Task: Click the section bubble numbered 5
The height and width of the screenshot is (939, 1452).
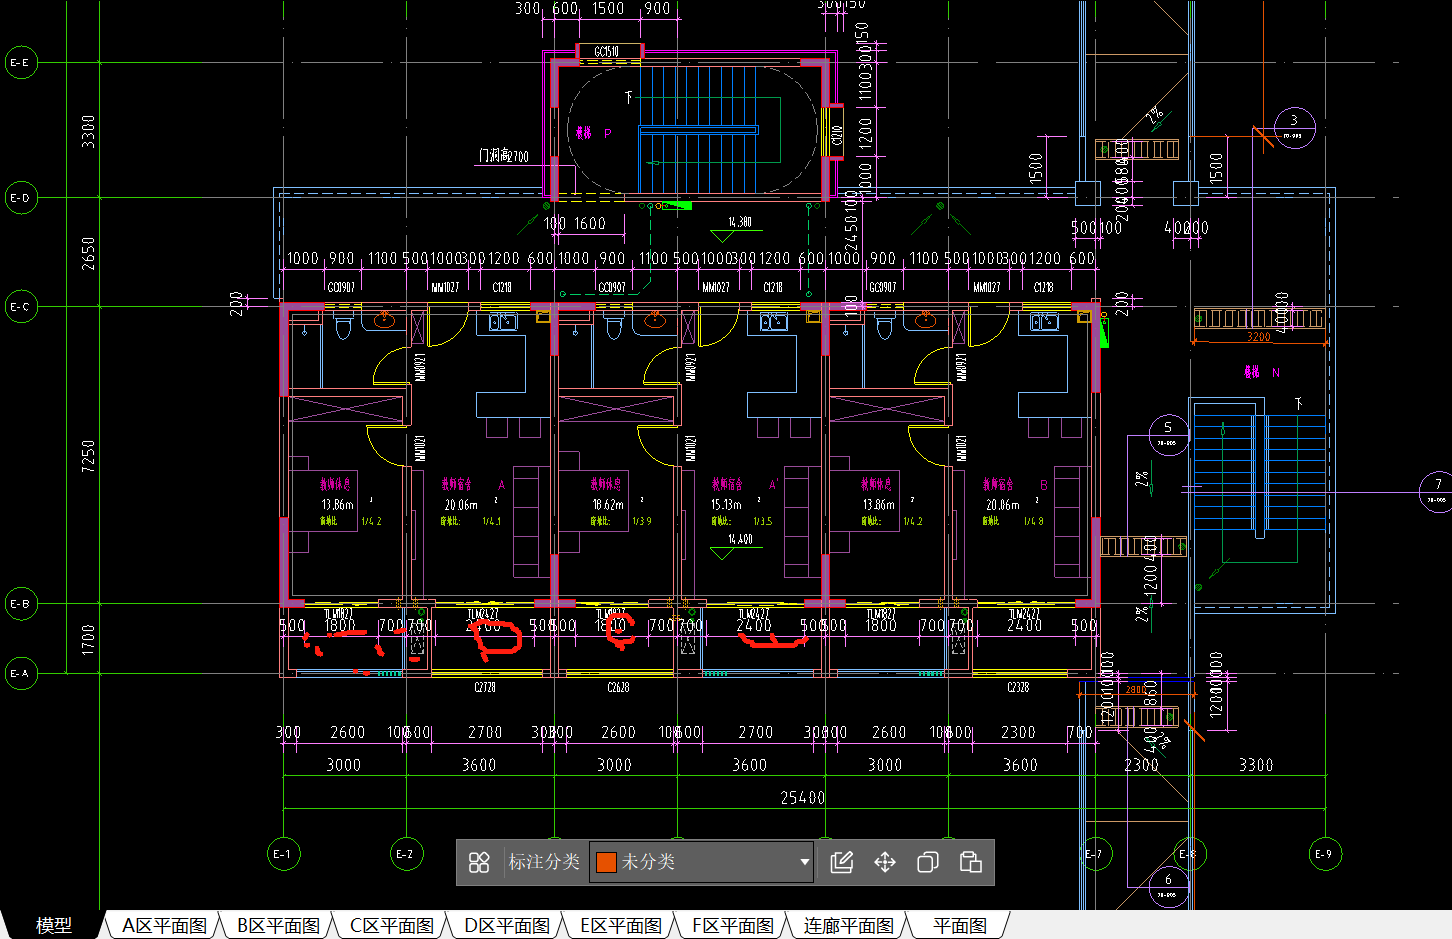Action: (x=1168, y=434)
